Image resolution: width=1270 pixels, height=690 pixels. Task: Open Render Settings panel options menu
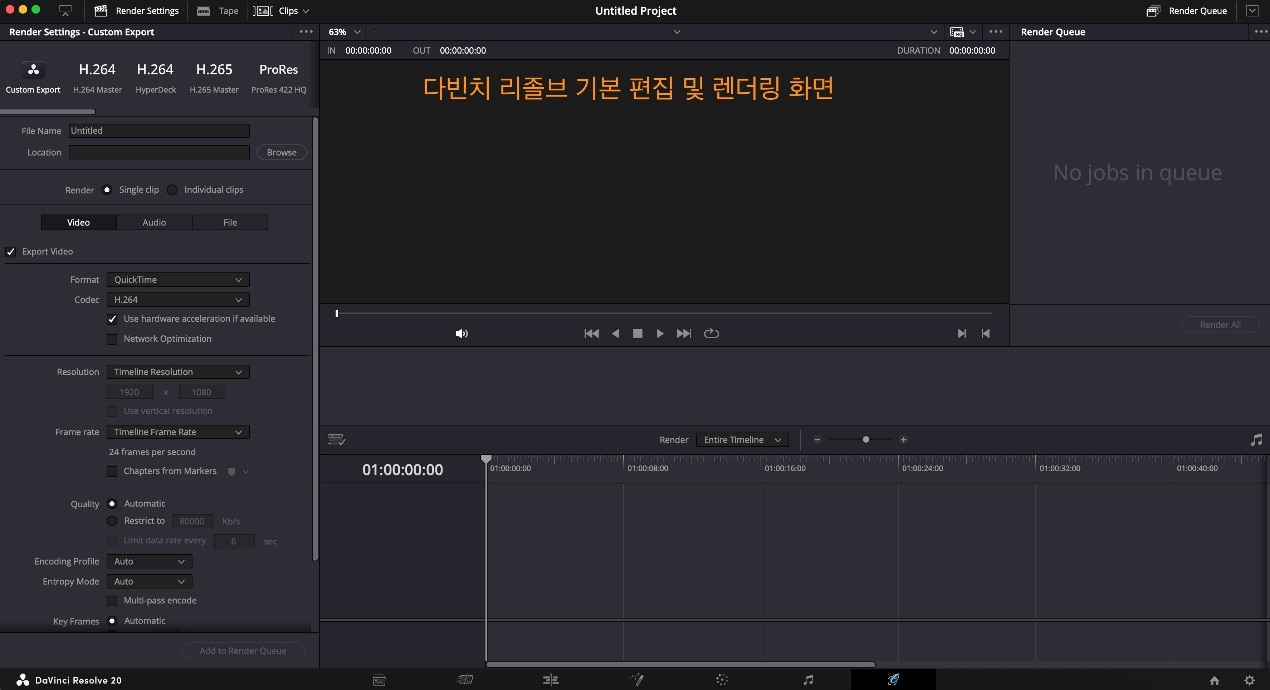[x=306, y=32]
